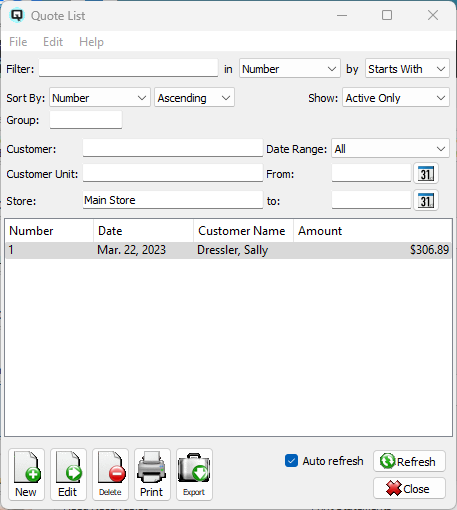
Task: Click the Refresh button
Action: pyautogui.click(x=409, y=461)
